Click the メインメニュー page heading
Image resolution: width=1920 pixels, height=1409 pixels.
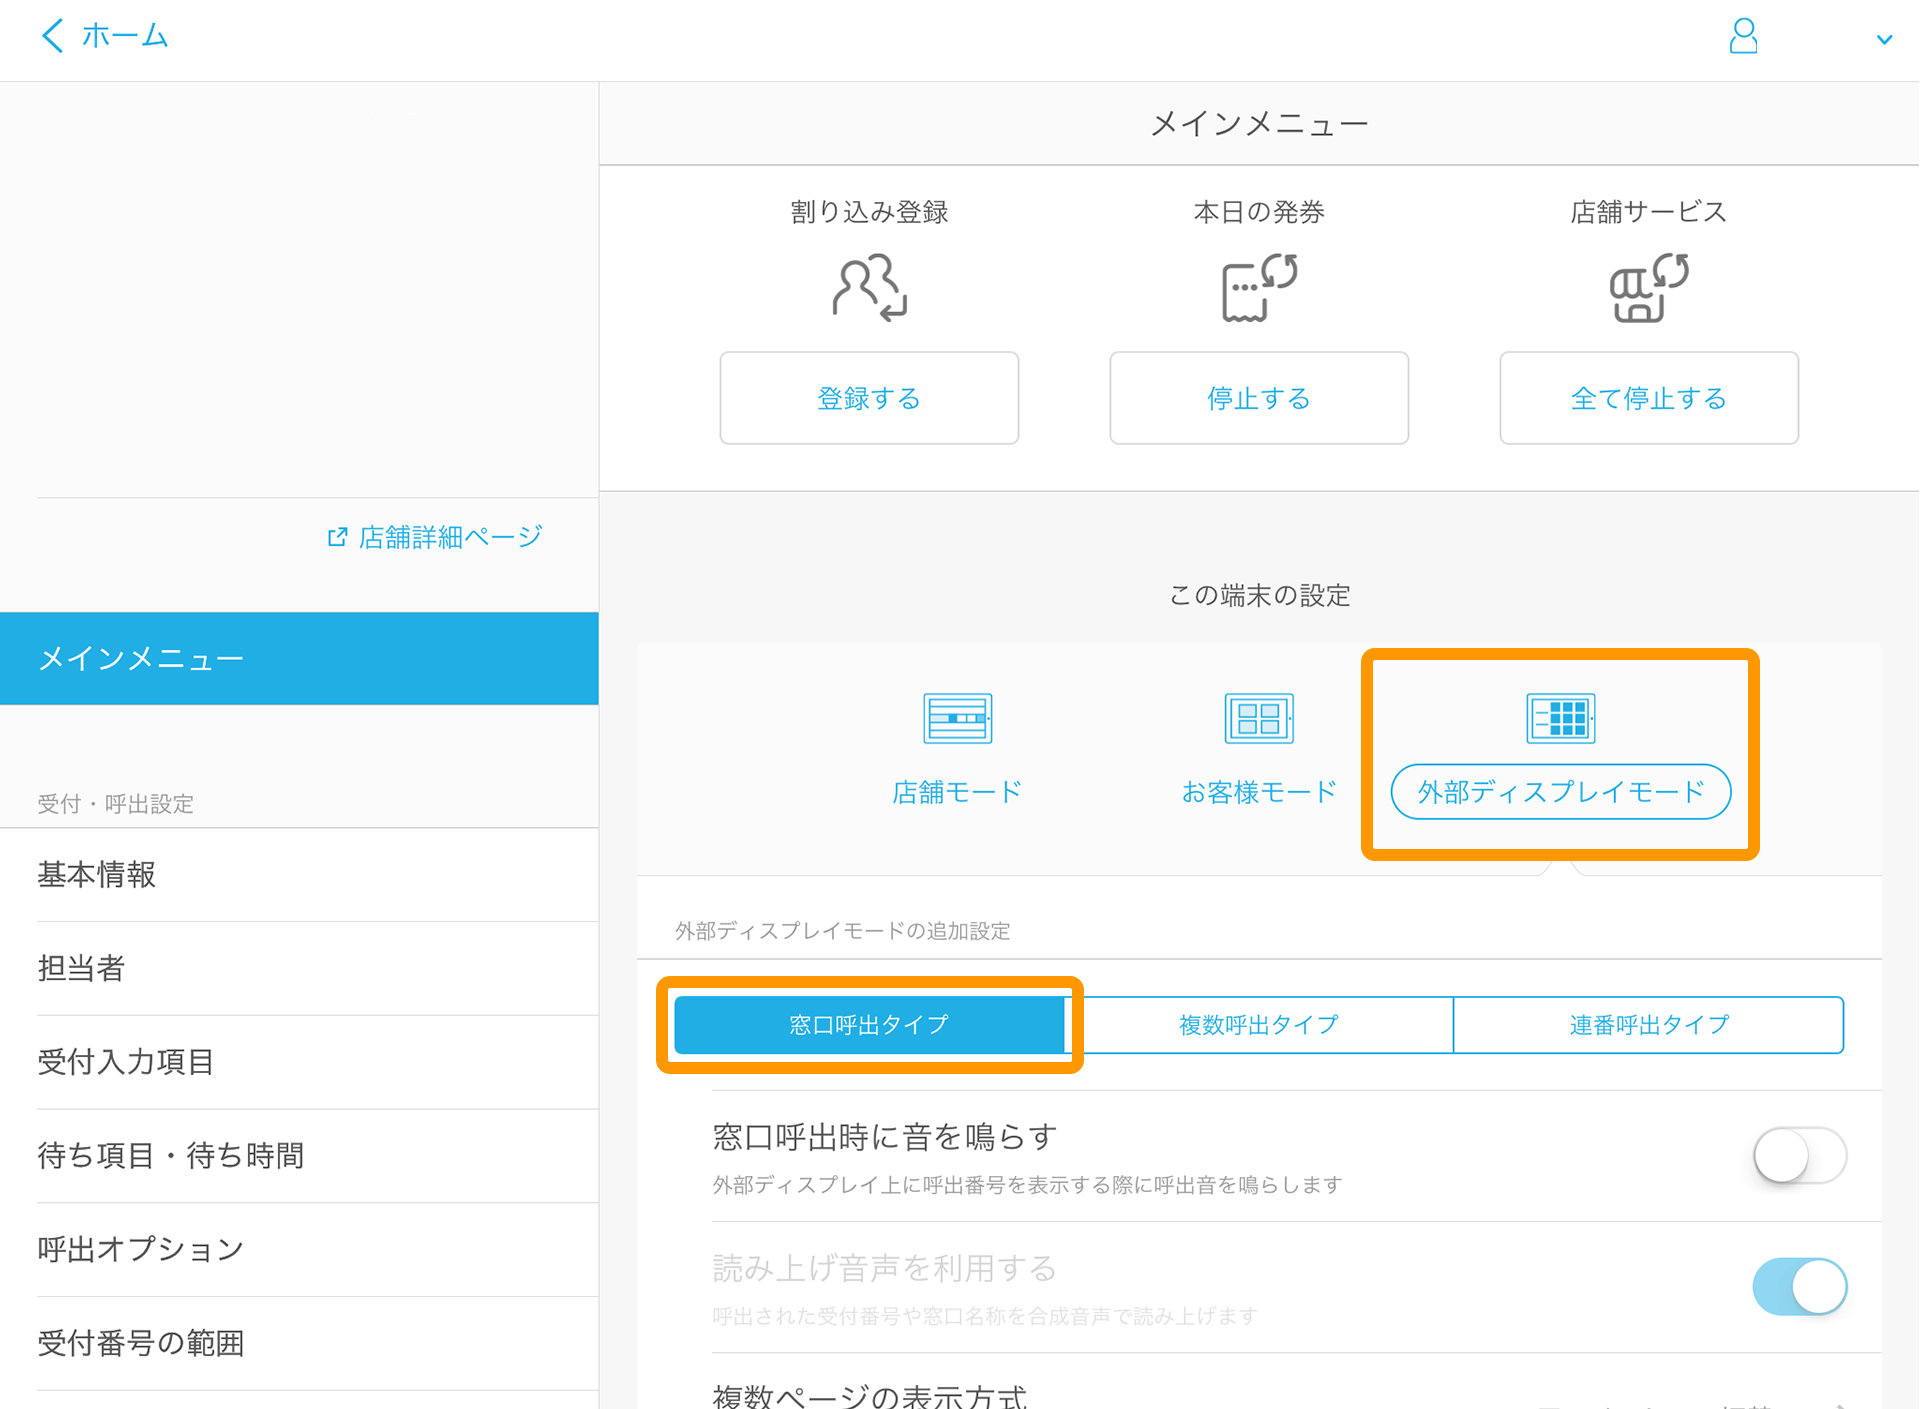tap(1259, 124)
